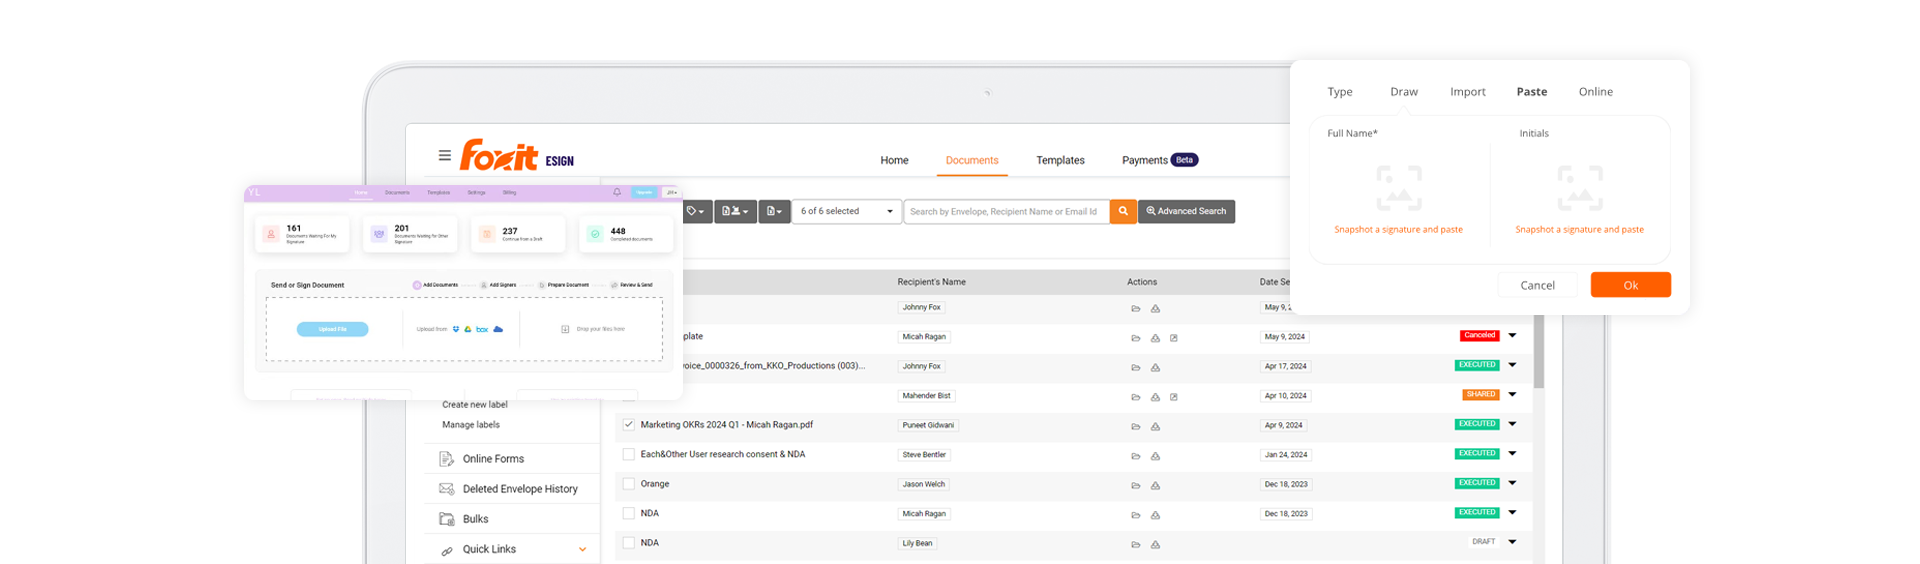Screen dimensions: 1920x564
Task: Open the hamburger menu beside Foxit logo
Action: [444, 156]
